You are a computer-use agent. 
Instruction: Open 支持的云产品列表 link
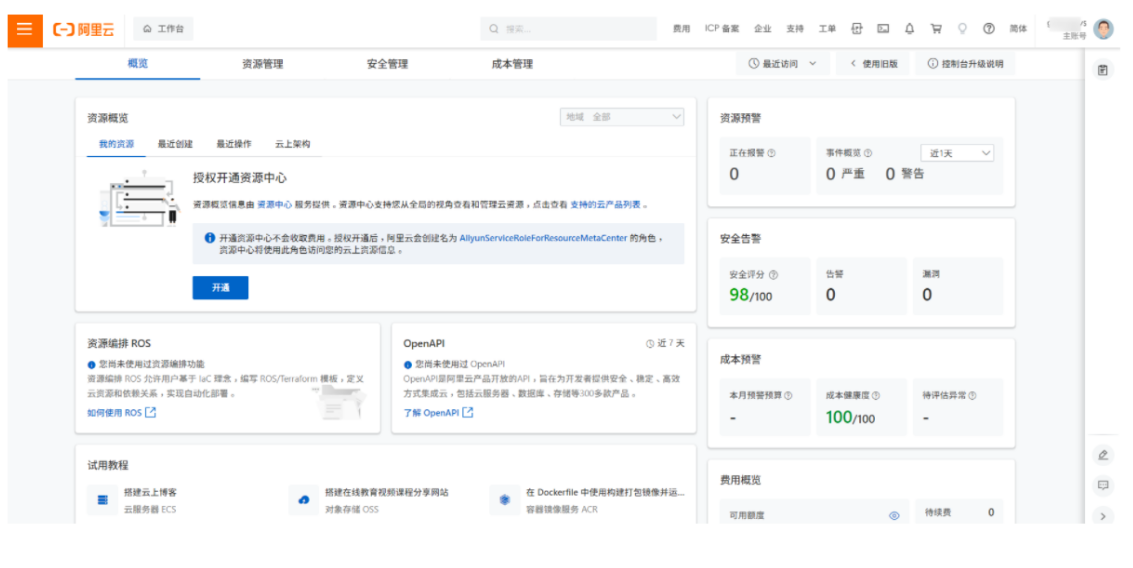pyautogui.click(x=606, y=205)
